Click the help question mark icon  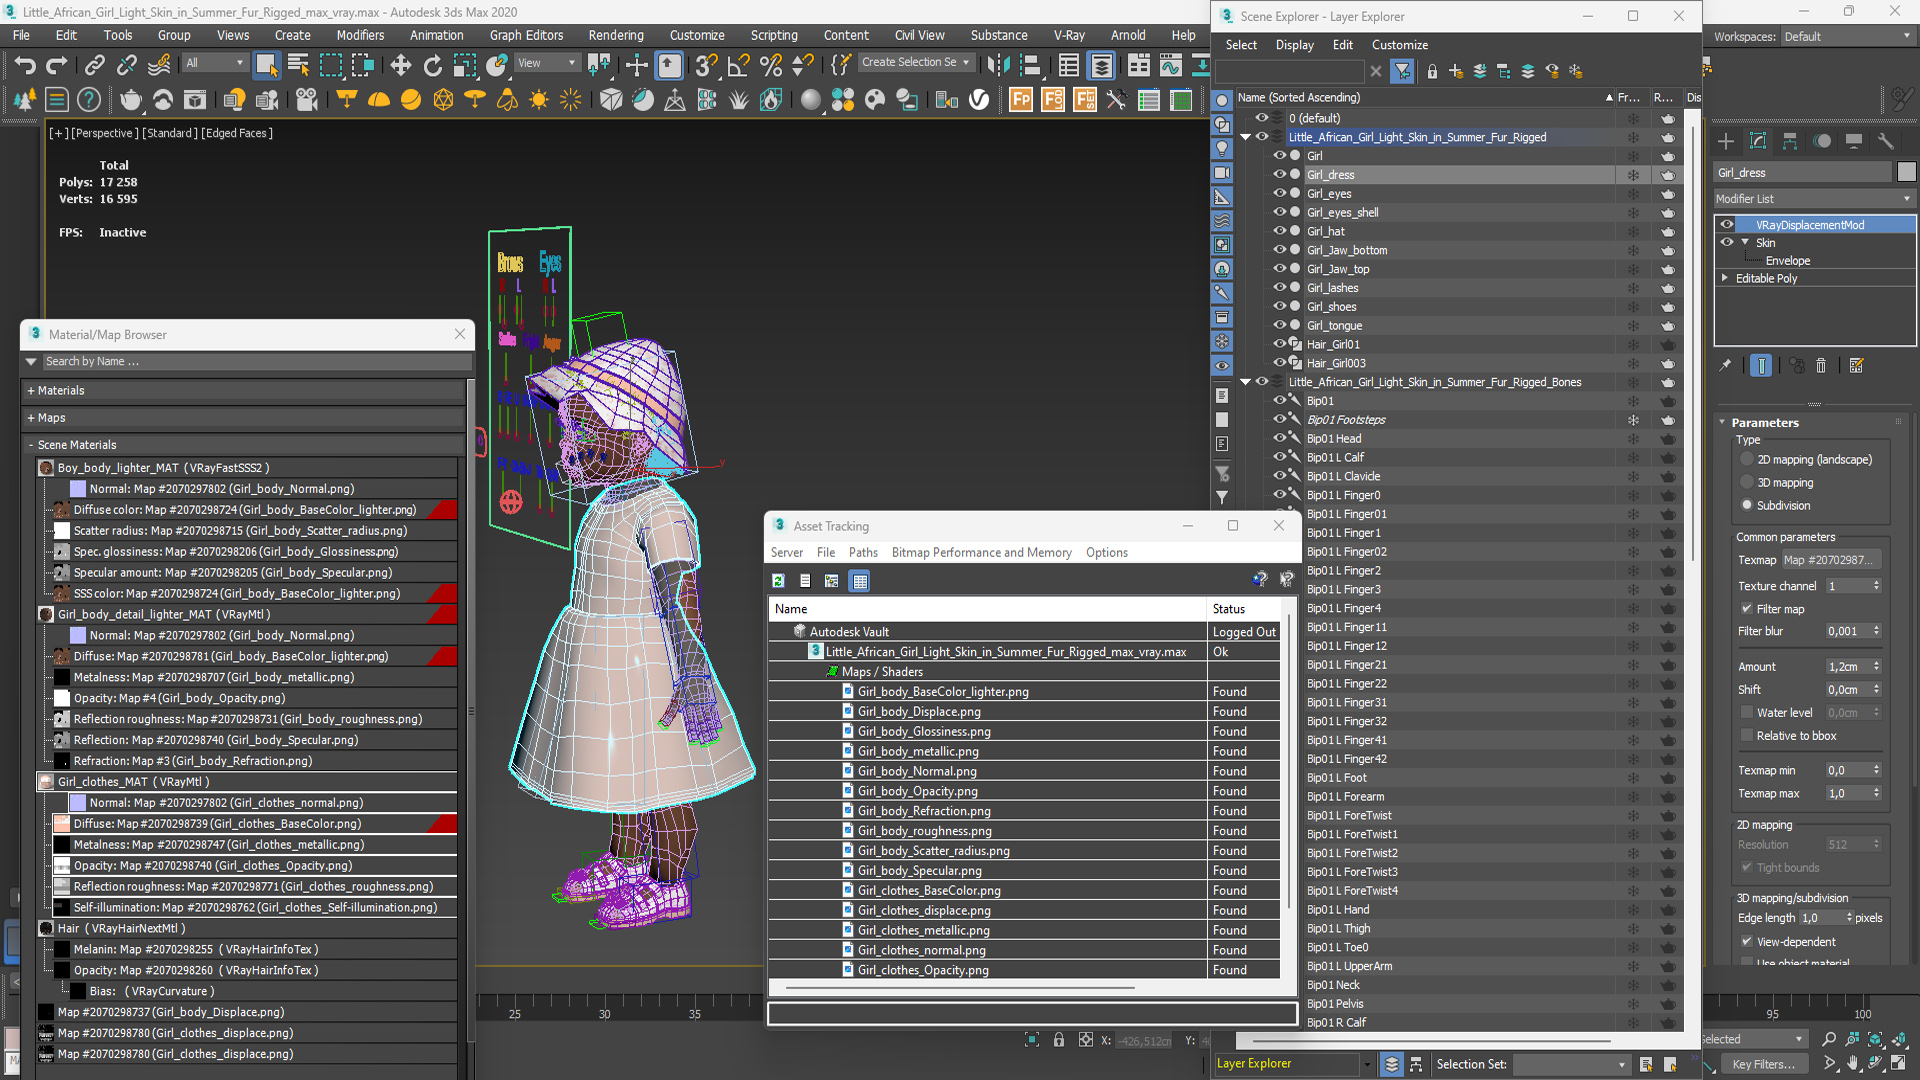[89, 100]
